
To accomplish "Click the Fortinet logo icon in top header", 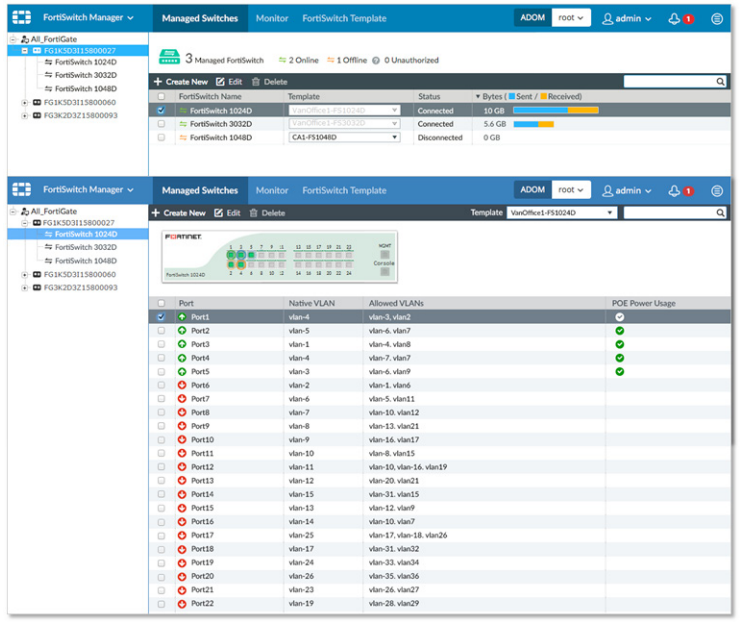I will tap(22, 17).
